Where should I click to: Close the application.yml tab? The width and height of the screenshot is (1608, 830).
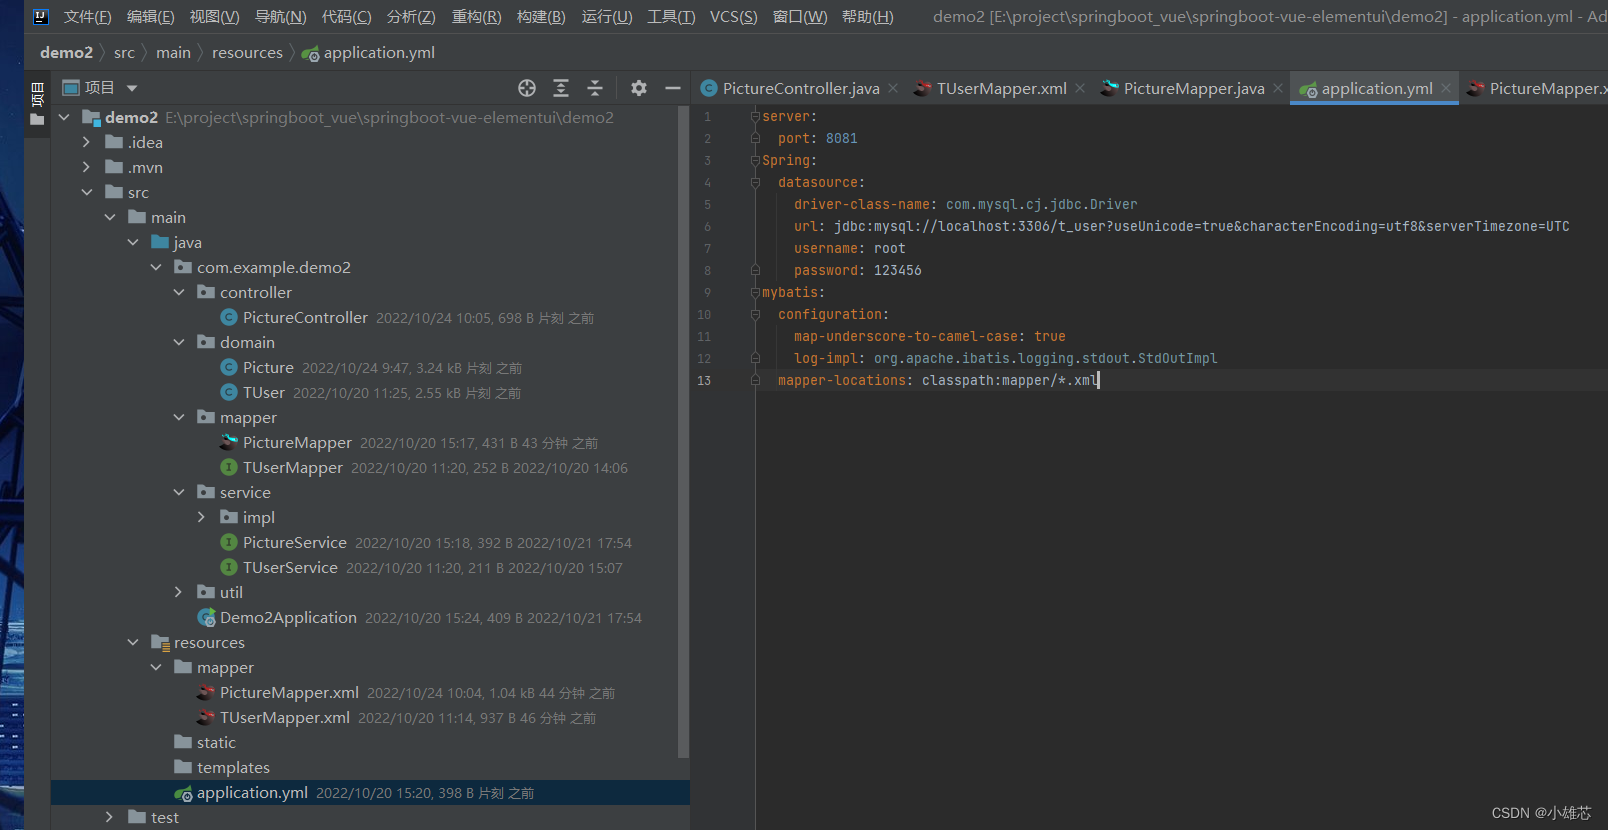tap(1446, 88)
